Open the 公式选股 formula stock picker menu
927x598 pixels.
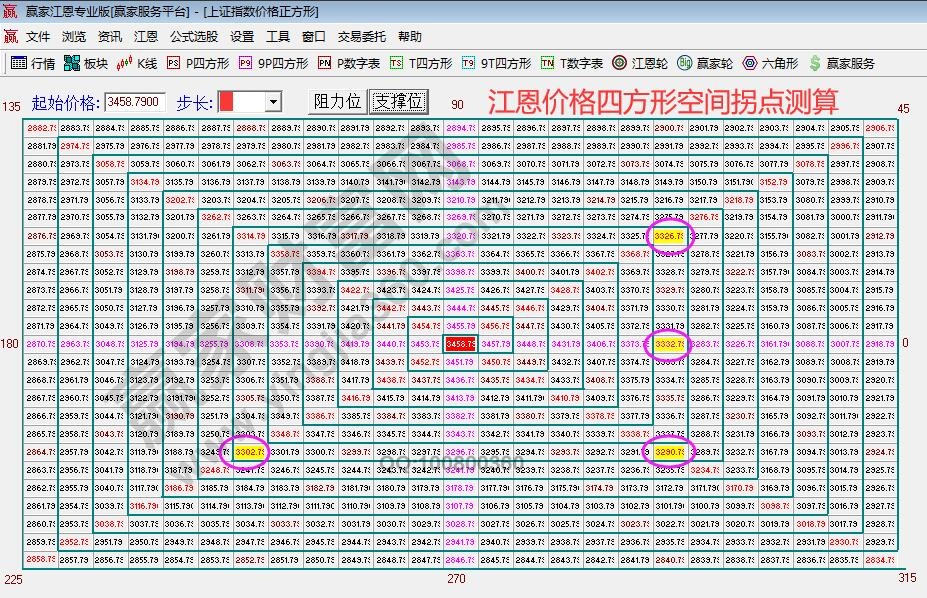click(195, 36)
